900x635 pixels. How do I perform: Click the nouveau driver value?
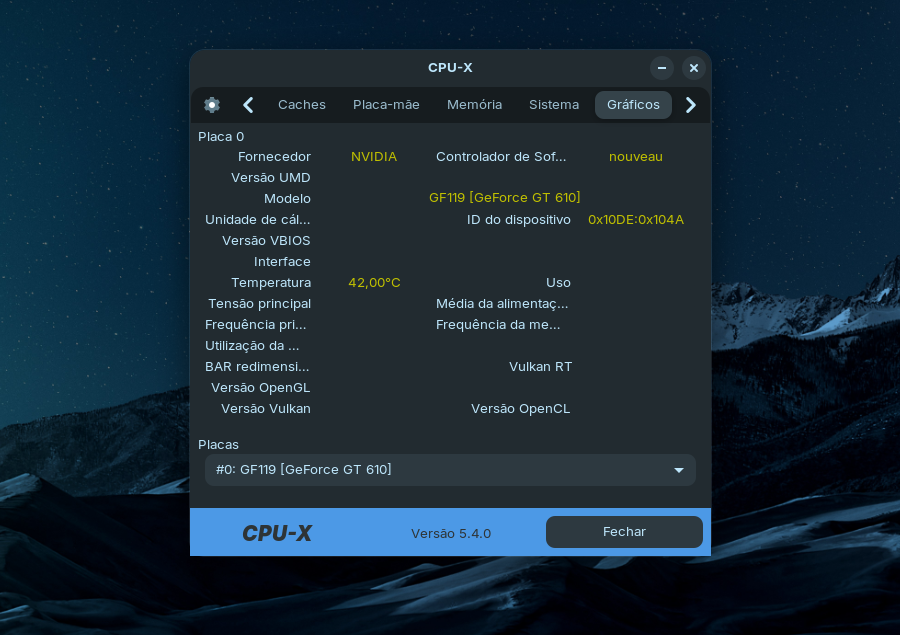636,157
